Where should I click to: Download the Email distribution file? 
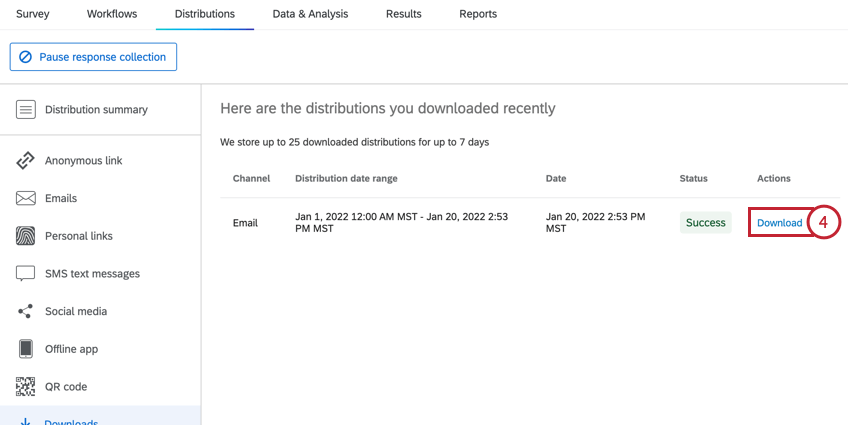coord(779,223)
